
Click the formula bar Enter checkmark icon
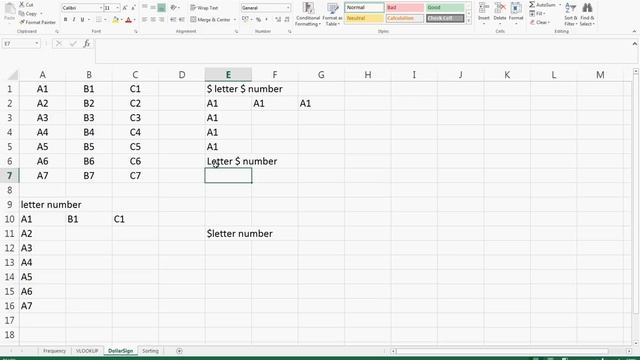tap(73, 43)
